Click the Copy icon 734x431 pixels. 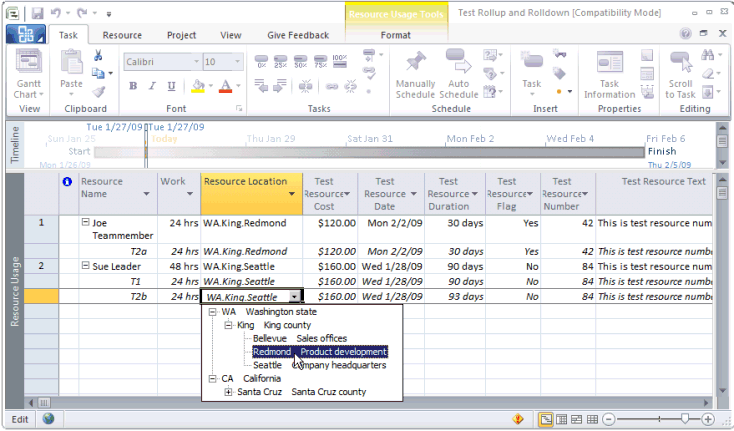98,73
